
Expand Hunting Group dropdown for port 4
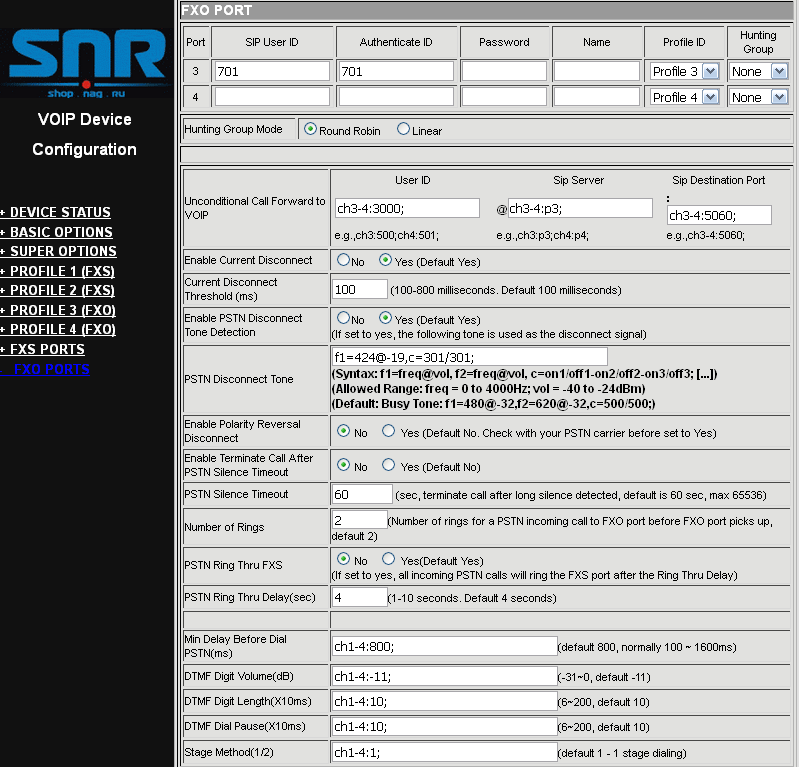(x=759, y=98)
